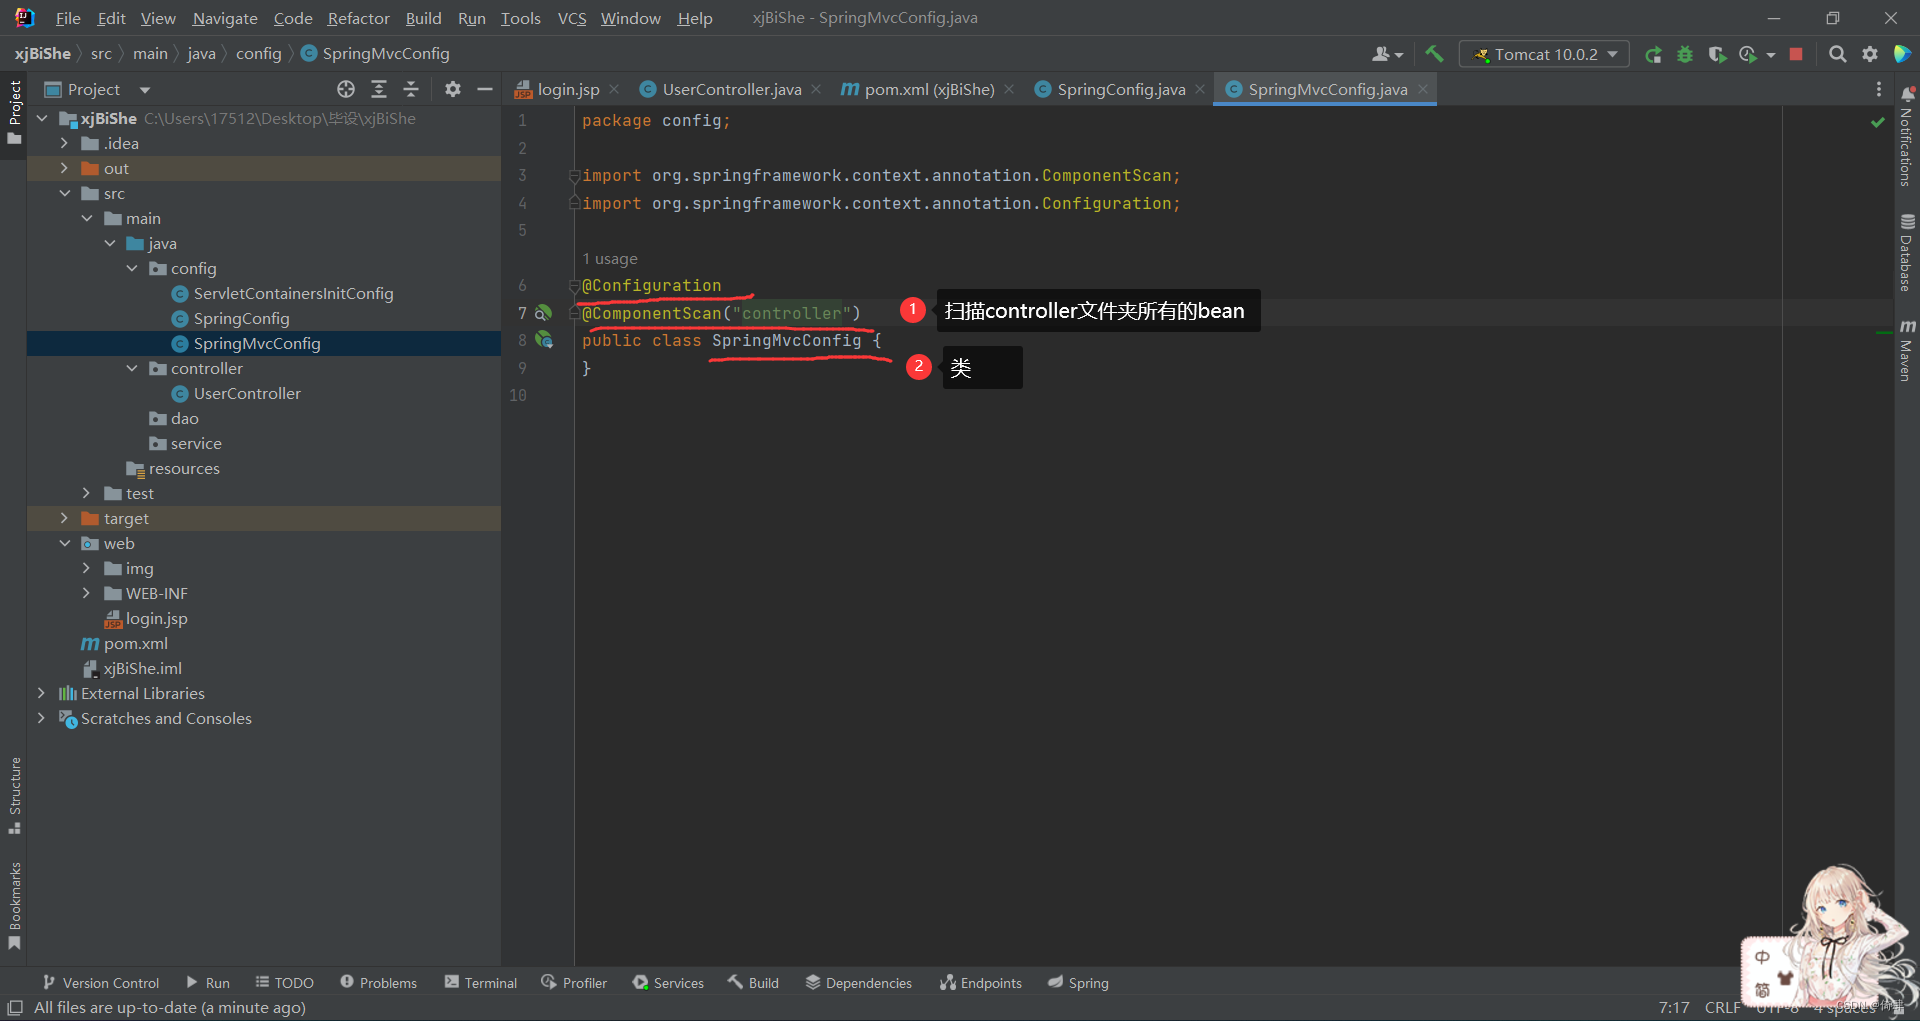Toggle Project tool window stripe button

[14, 112]
